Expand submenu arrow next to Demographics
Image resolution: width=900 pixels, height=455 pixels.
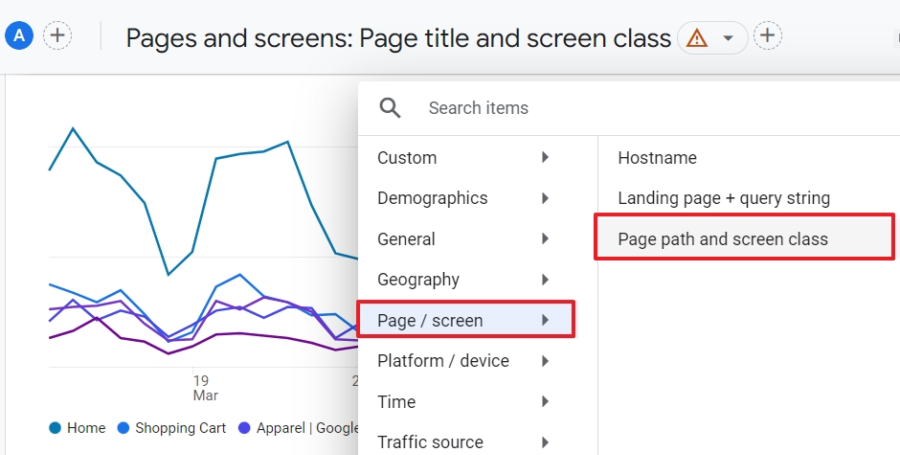545,198
